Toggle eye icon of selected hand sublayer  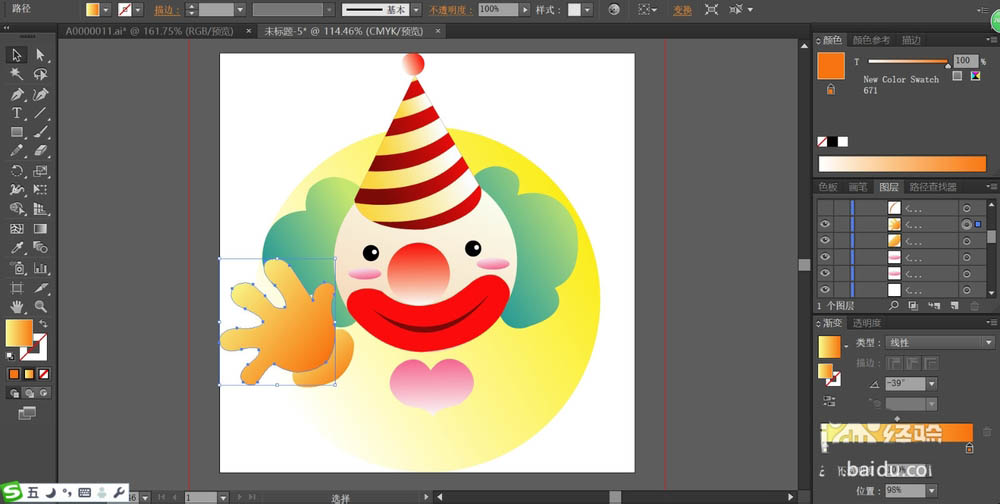point(825,224)
